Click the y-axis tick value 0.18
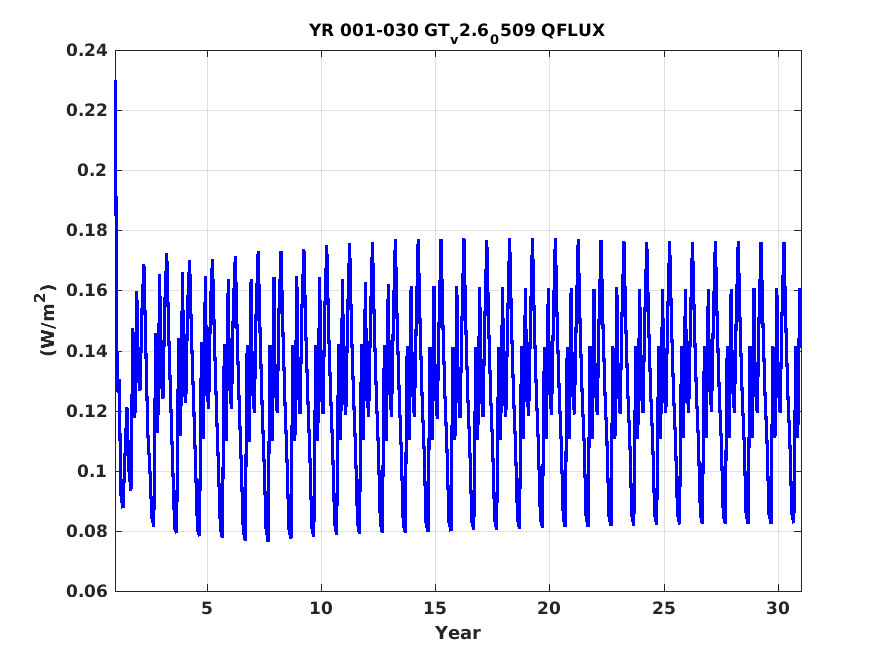884x663 pixels. click(x=87, y=231)
